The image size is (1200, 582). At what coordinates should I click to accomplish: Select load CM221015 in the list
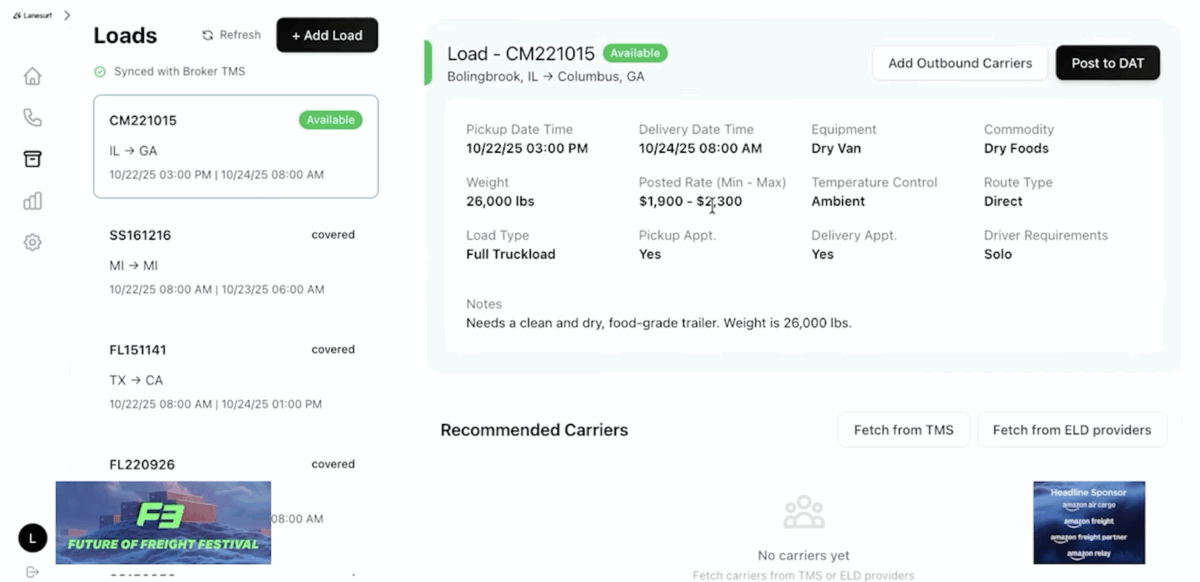tap(235, 146)
